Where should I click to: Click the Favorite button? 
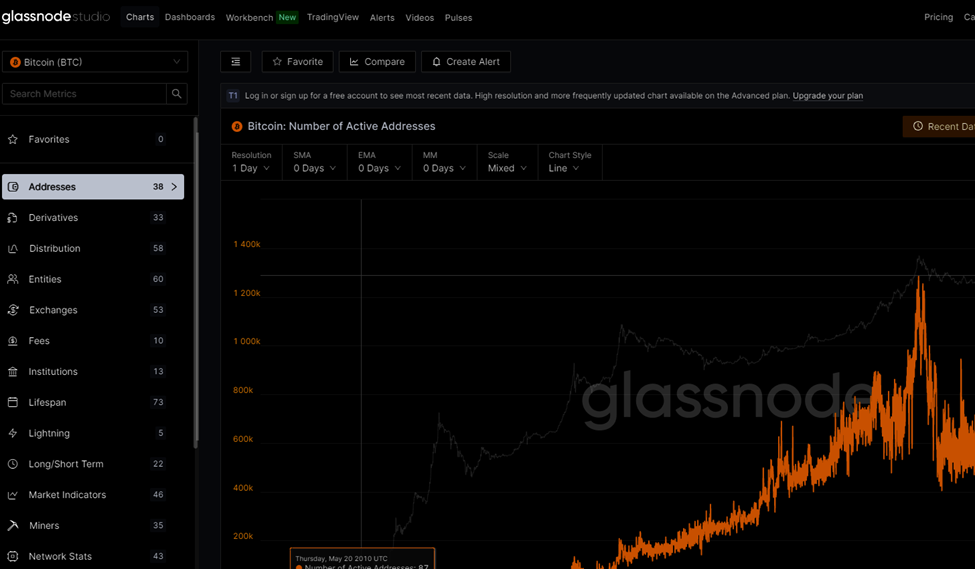click(297, 62)
